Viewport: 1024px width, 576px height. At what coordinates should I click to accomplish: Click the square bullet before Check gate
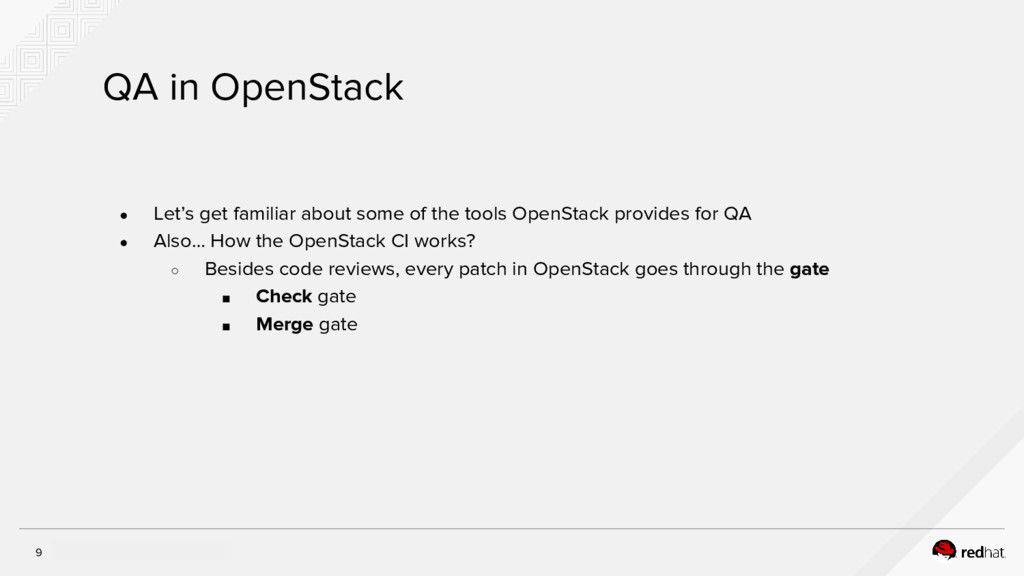226,298
